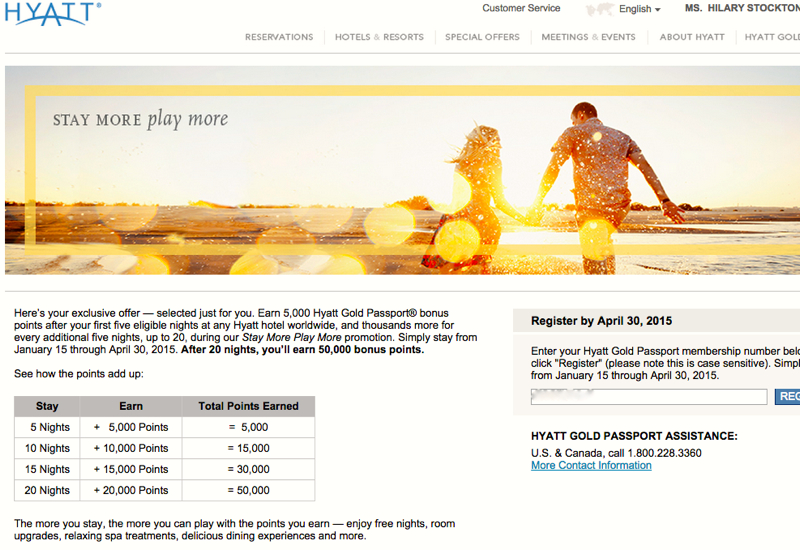The height and width of the screenshot is (550, 800).
Task: Click the 'HYATT GOLD PASSPORT ASSISTANCE:' heading
Action: coord(634,436)
